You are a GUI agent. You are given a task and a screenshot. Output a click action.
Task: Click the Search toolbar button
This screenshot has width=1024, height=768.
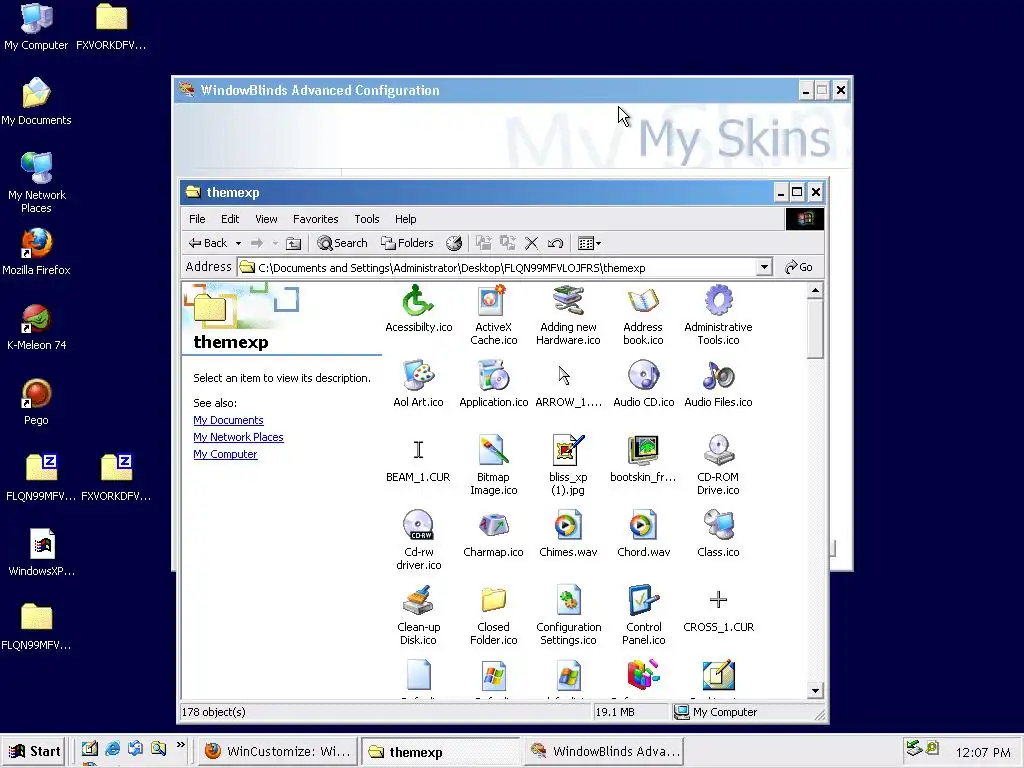342,243
